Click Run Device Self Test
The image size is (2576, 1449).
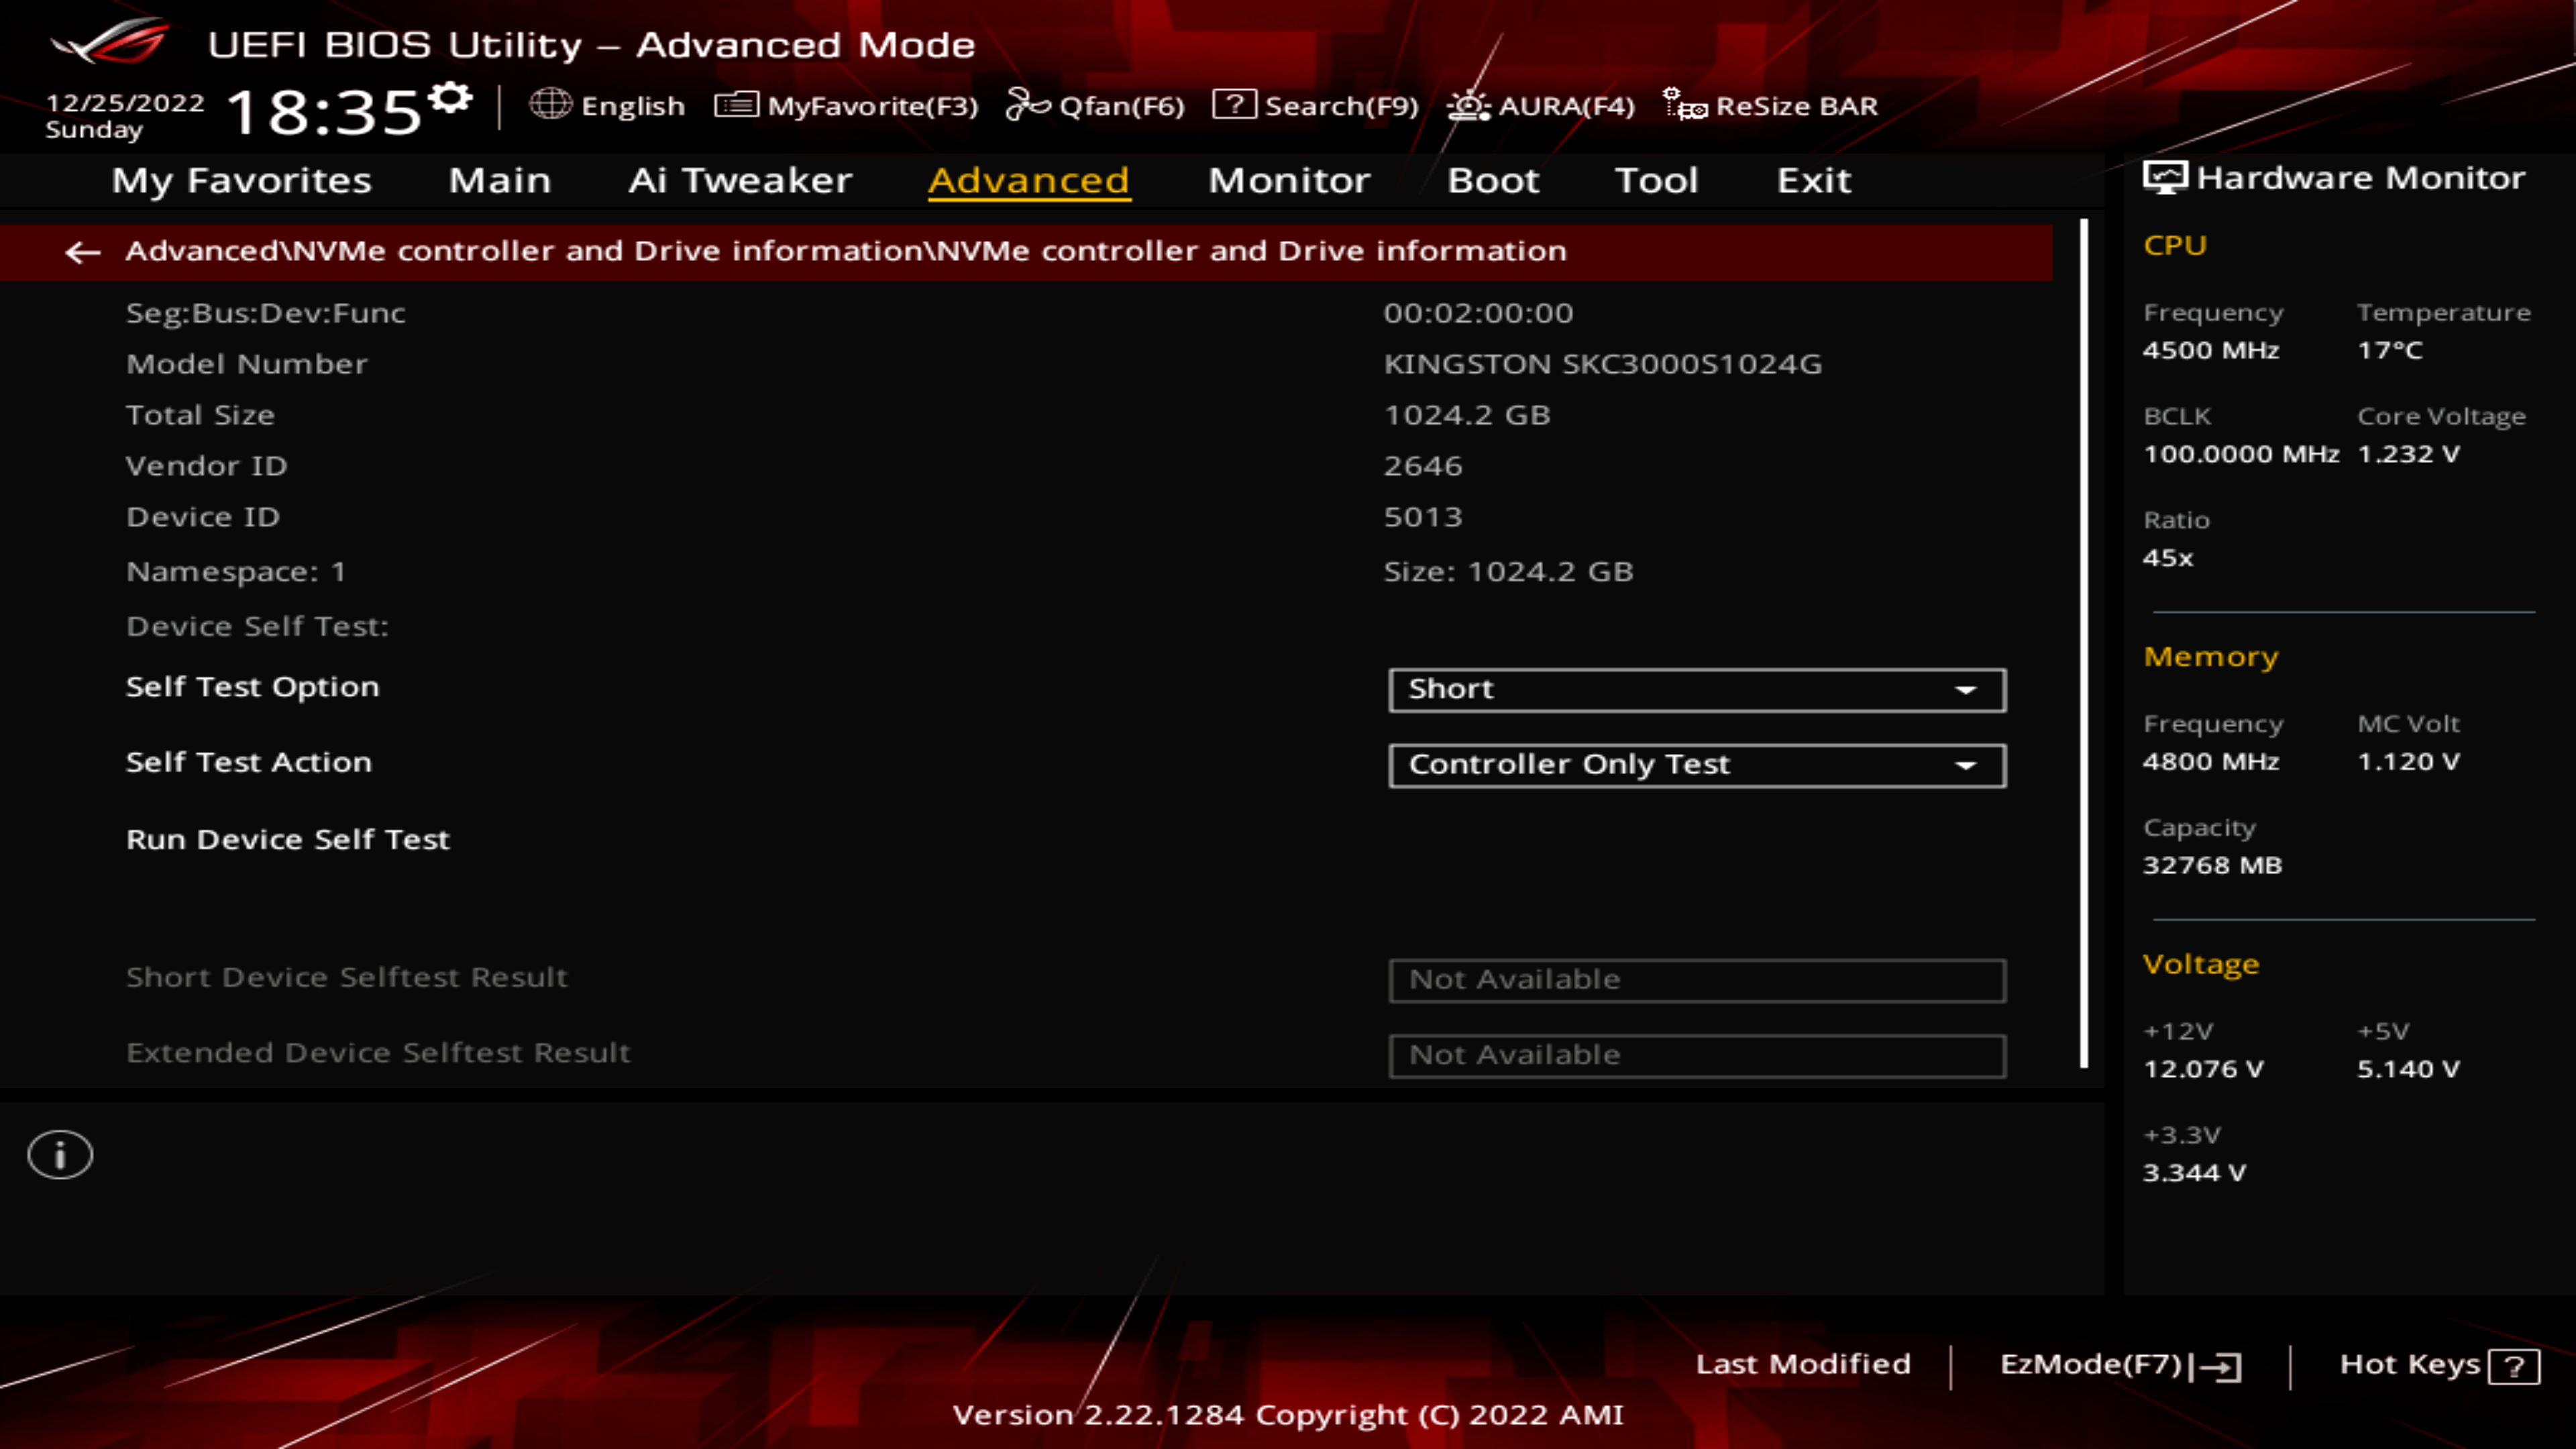(x=288, y=840)
